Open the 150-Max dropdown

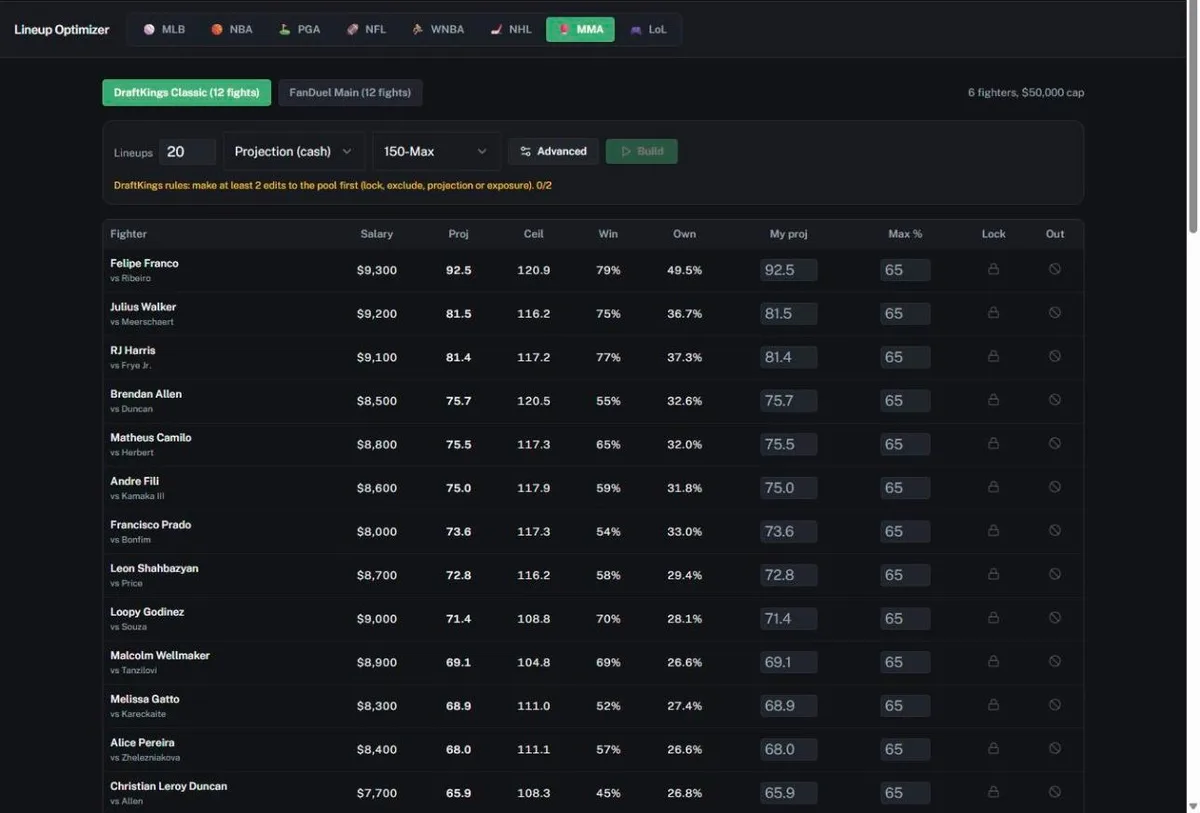(437, 151)
